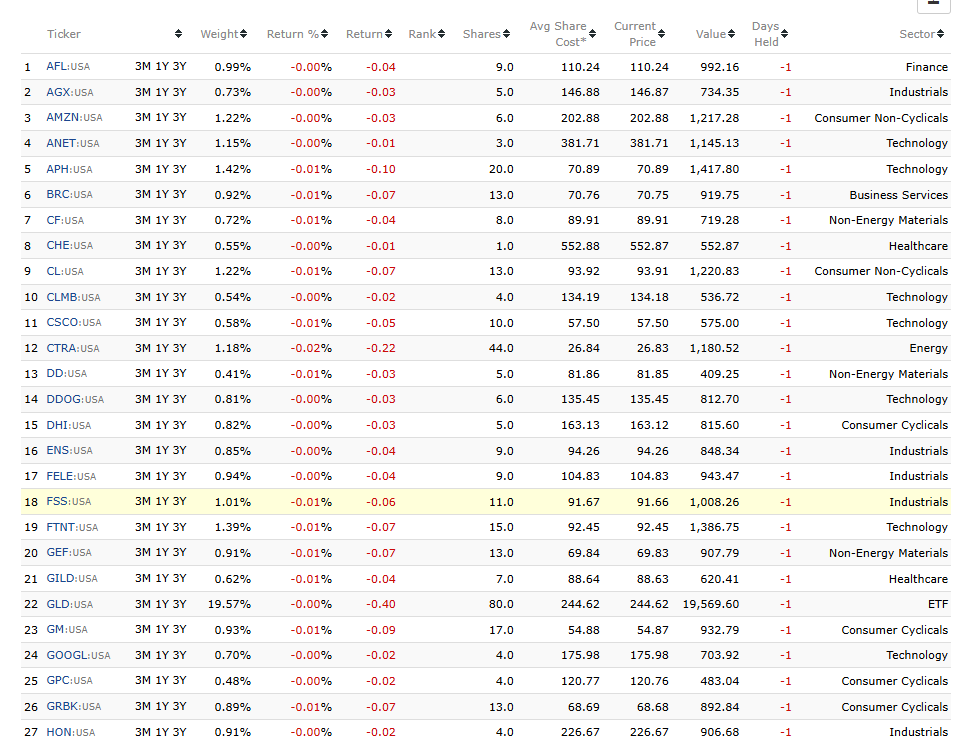Open 1Y chart for AMZN row
964x744 pixels.
(x=162, y=117)
